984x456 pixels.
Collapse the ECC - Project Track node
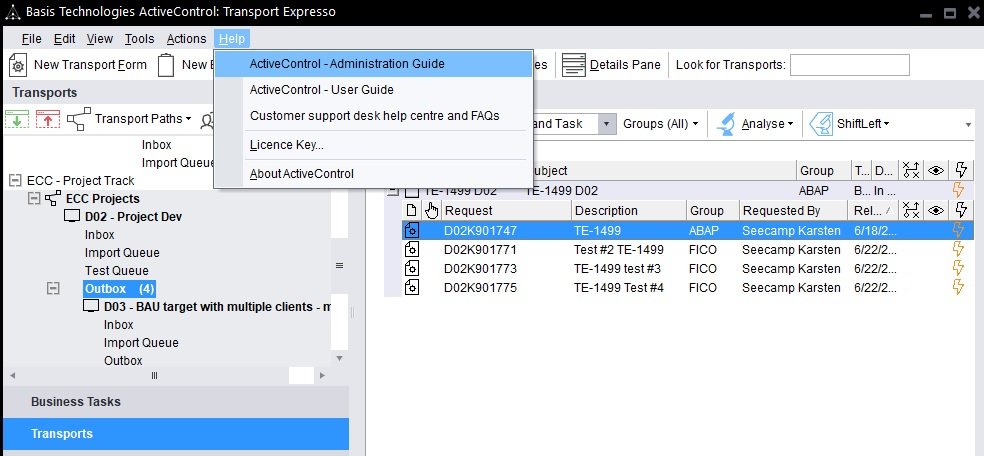(15, 181)
